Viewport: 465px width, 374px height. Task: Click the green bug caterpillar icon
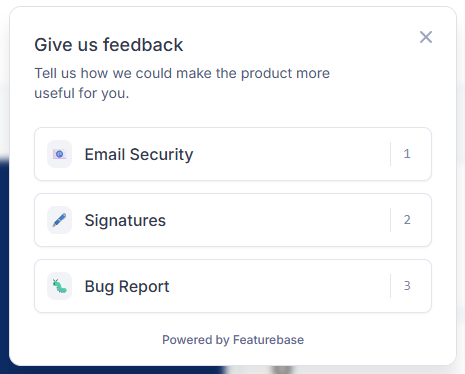click(x=59, y=286)
